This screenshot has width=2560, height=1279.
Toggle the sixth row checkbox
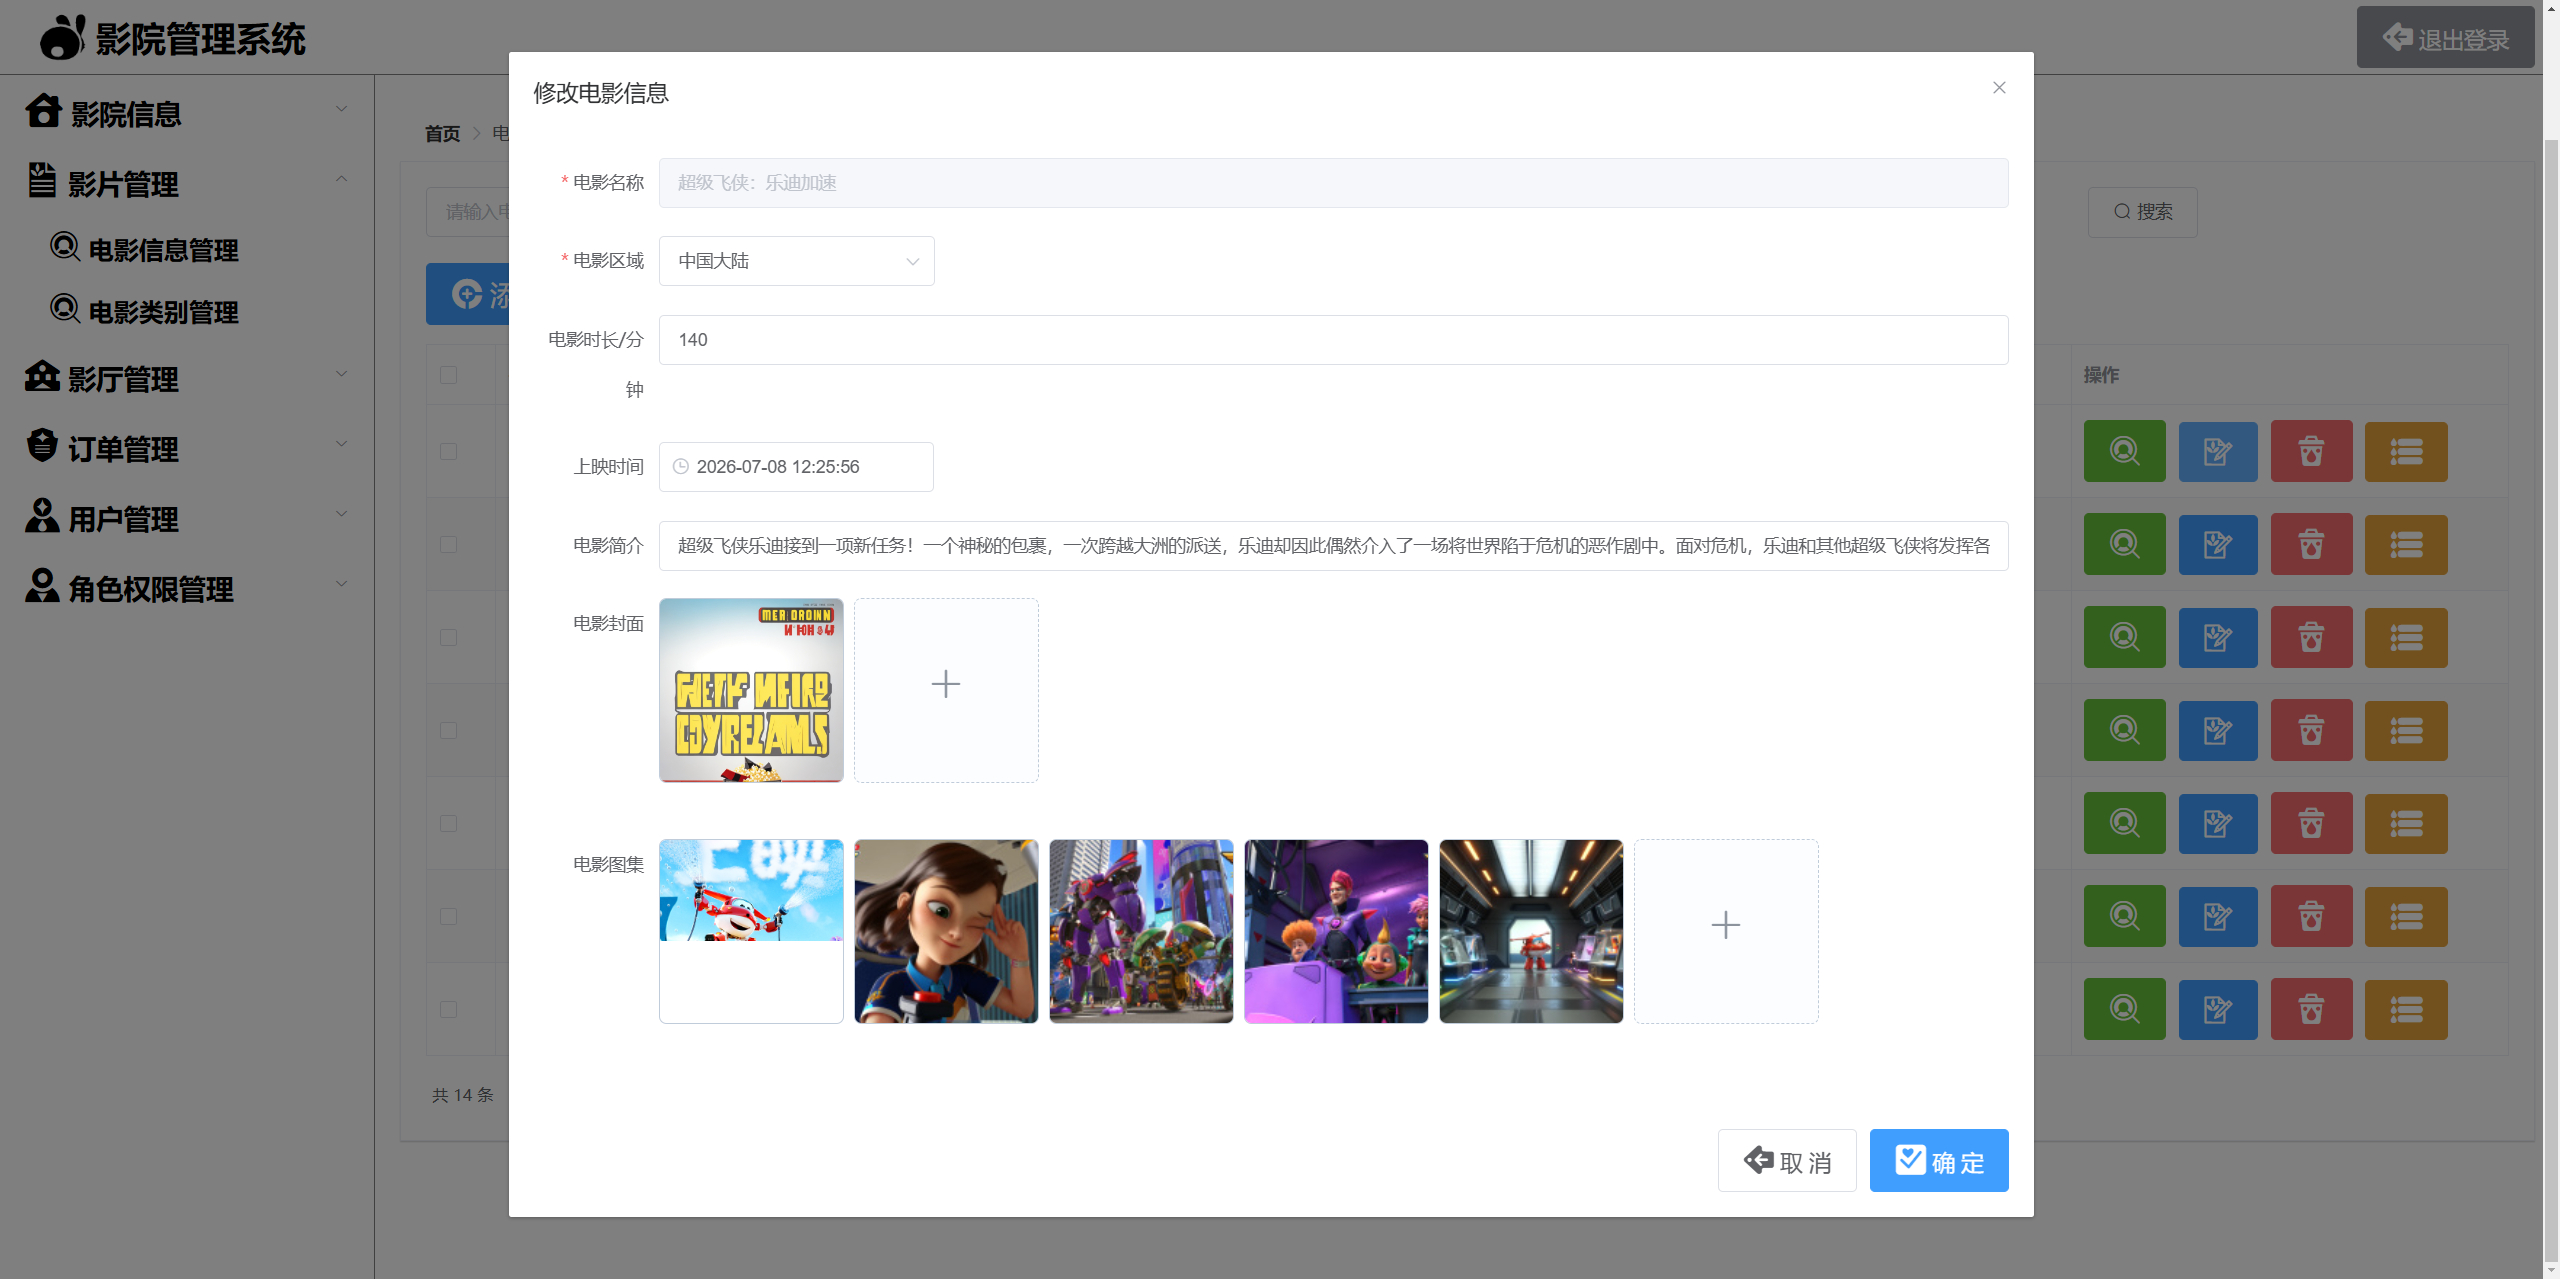449,916
